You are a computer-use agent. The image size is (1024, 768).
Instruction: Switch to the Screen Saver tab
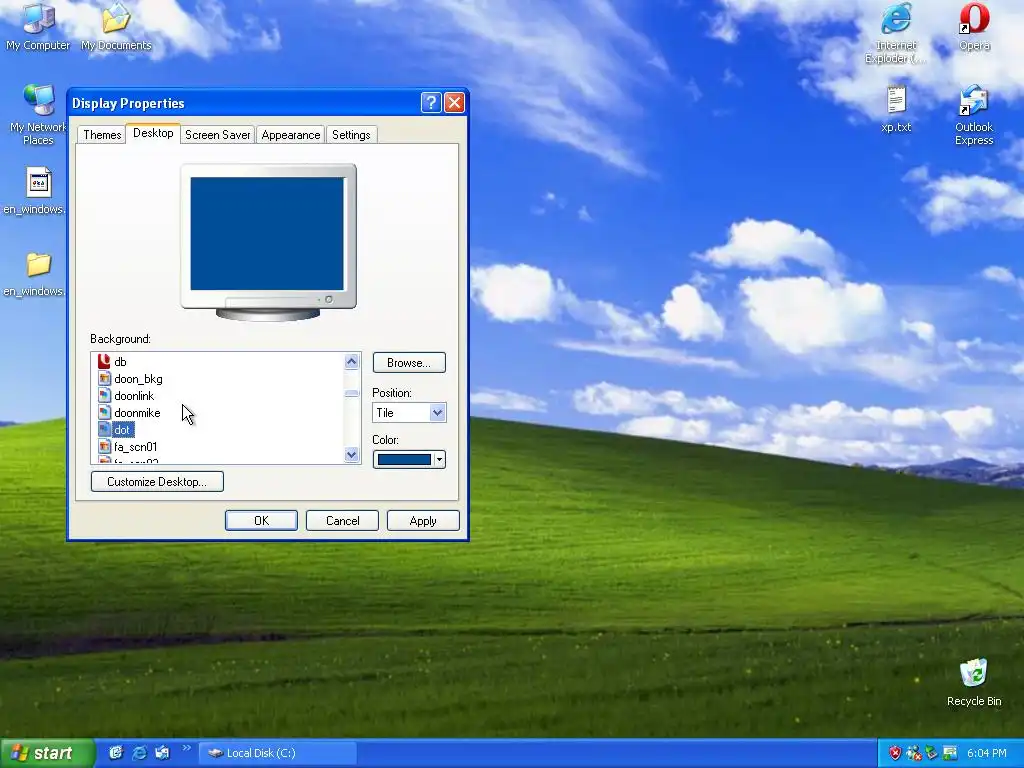pos(217,135)
